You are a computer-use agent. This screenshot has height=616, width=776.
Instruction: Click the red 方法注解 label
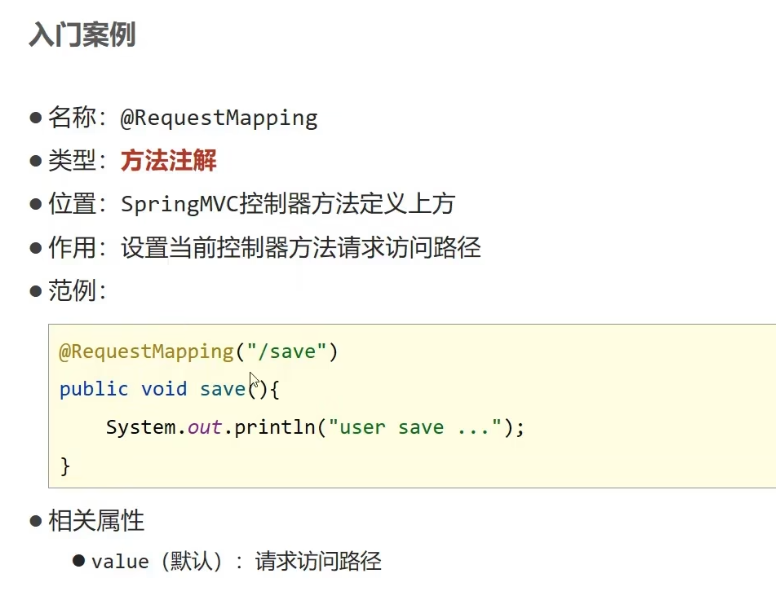tap(168, 161)
